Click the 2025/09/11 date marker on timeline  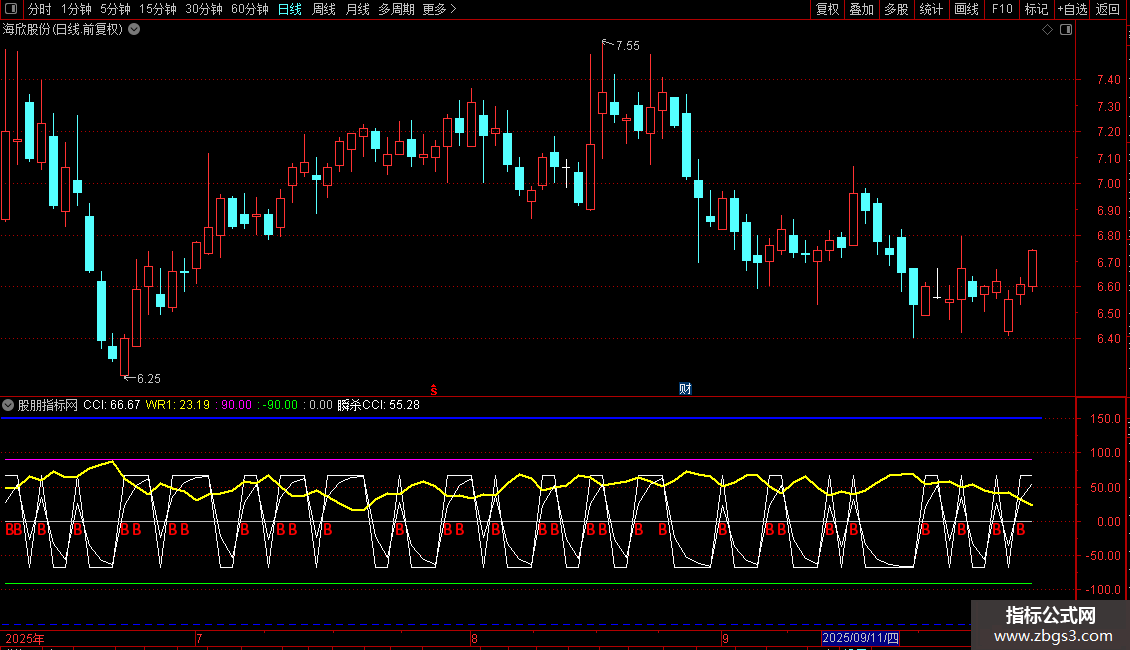coord(860,638)
